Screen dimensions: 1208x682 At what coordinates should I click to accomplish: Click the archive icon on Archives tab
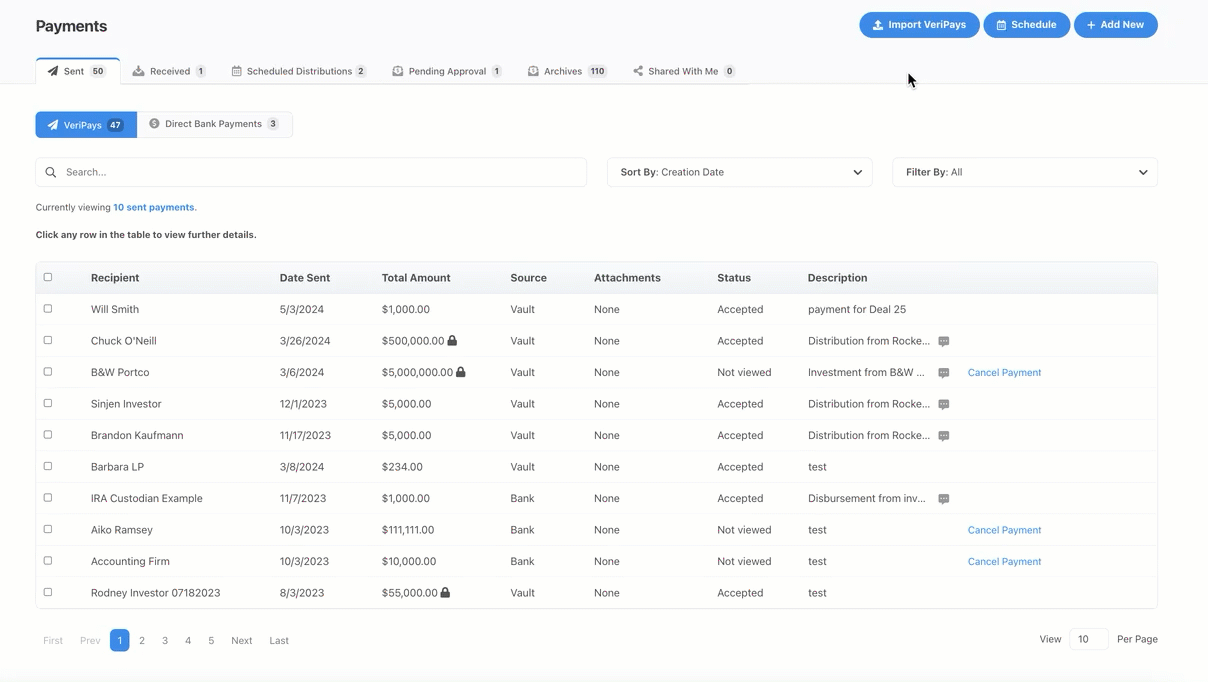click(533, 71)
